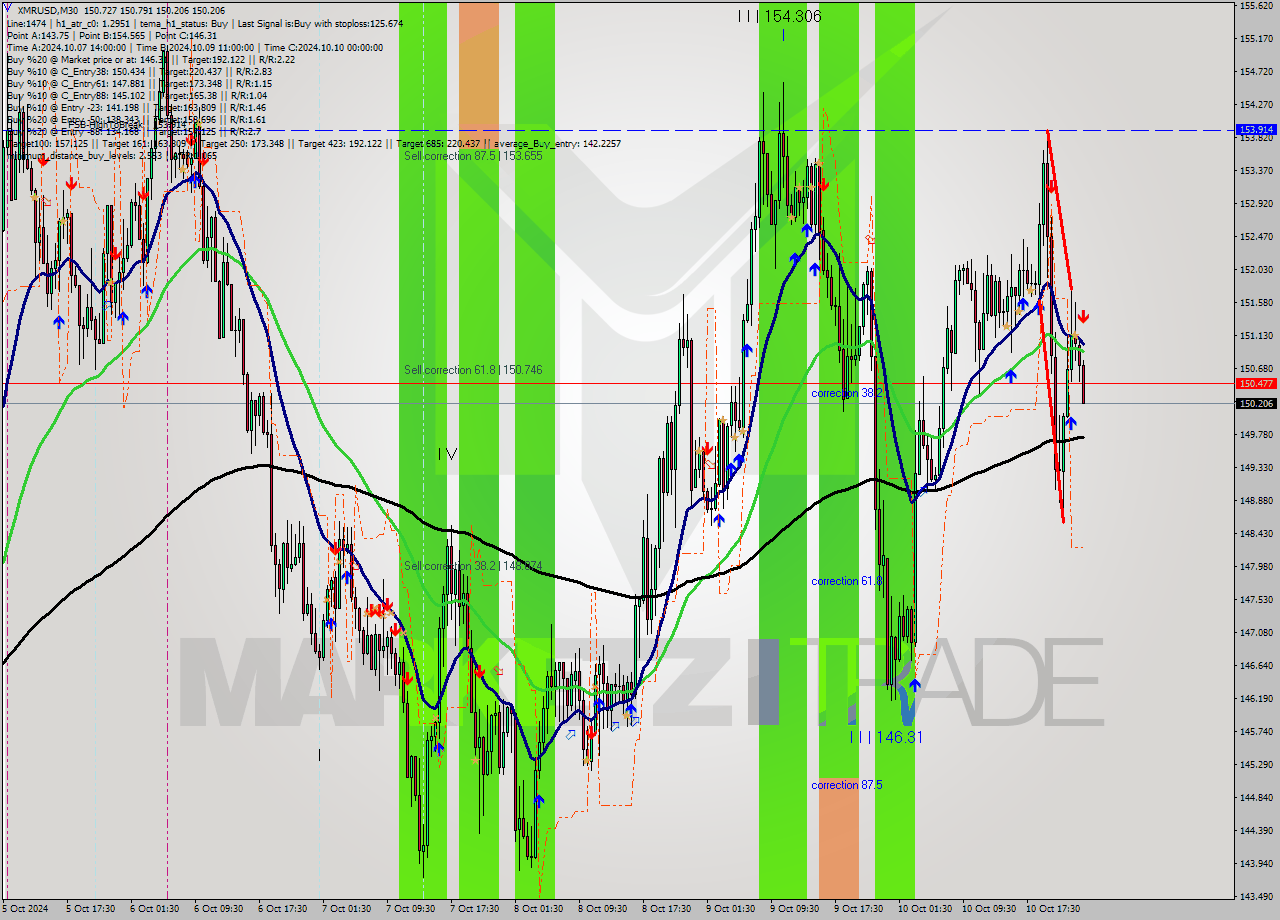Click the 'I I I 146.31' wave label
This screenshot has height=920, width=1280.
tap(886, 737)
